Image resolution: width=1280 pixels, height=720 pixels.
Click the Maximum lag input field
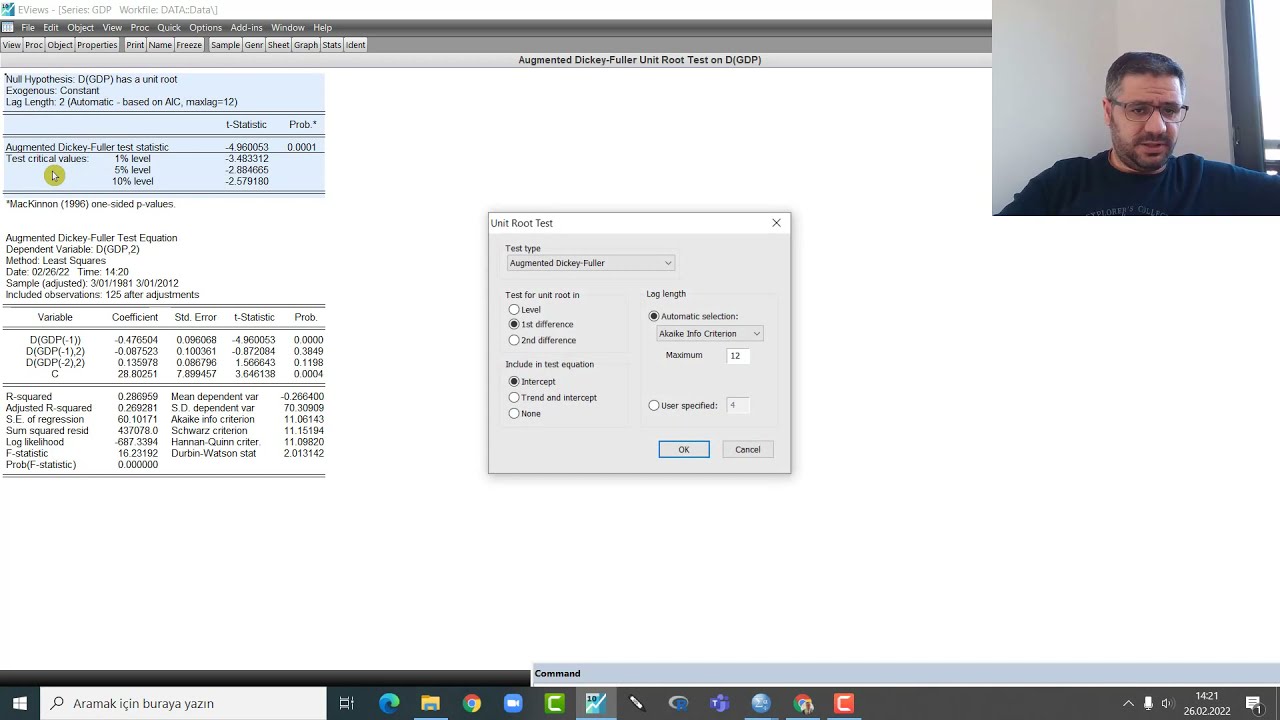738,355
